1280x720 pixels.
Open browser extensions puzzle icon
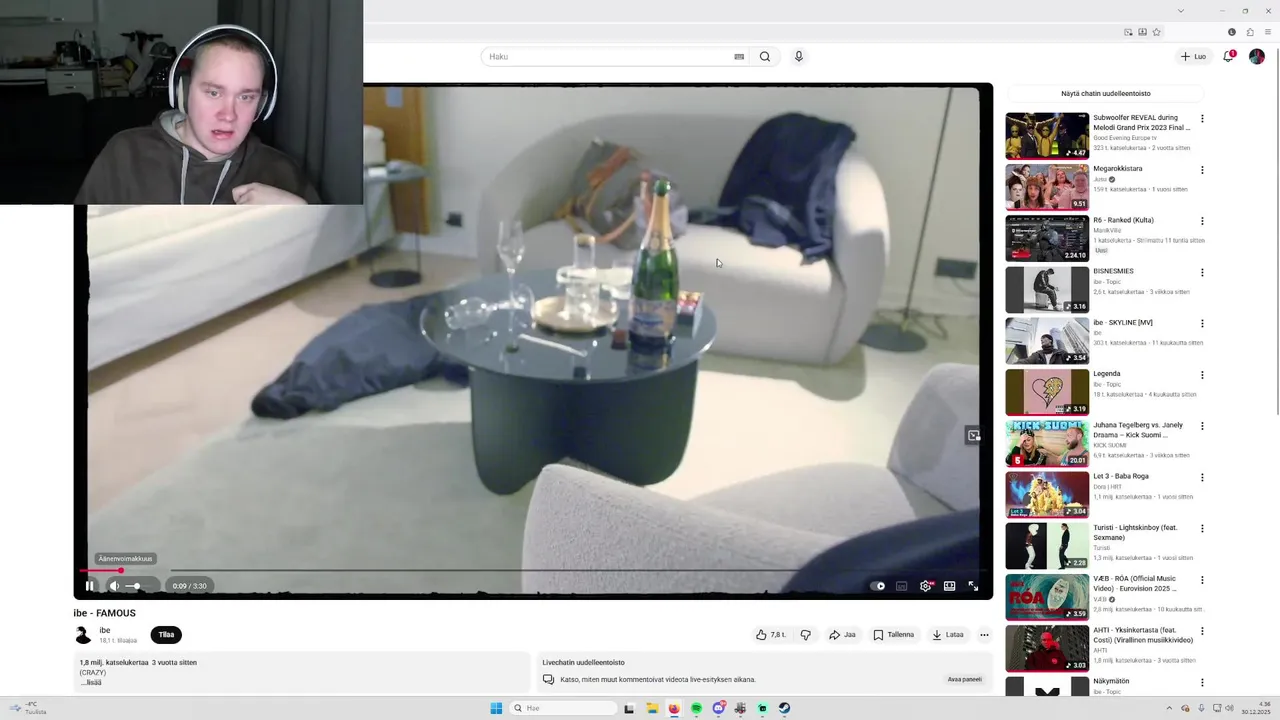click(1250, 32)
